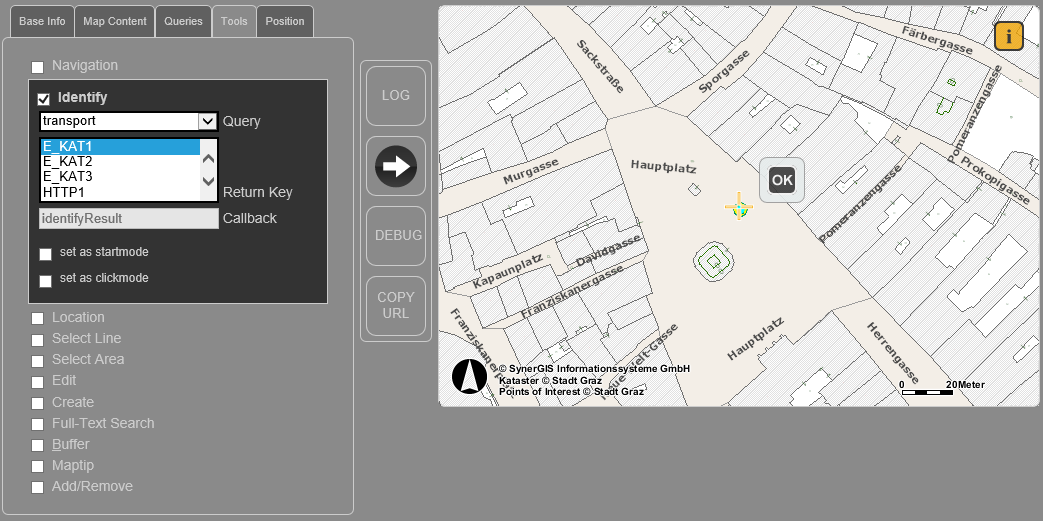Open the Map Content tab
This screenshot has width=1043, height=521.
click(x=114, y=21)
